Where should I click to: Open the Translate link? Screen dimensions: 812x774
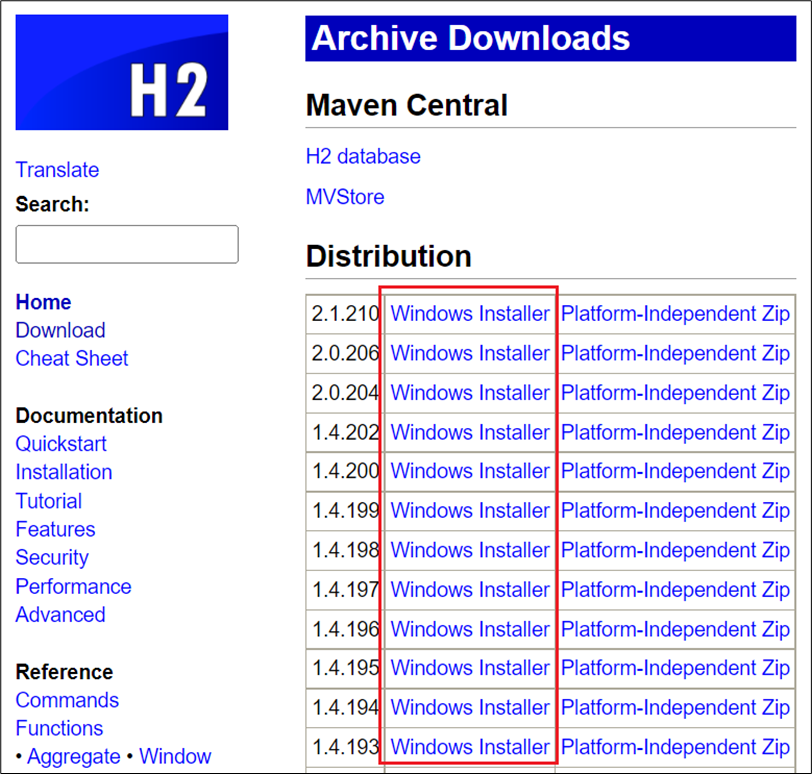click(57, 170)
